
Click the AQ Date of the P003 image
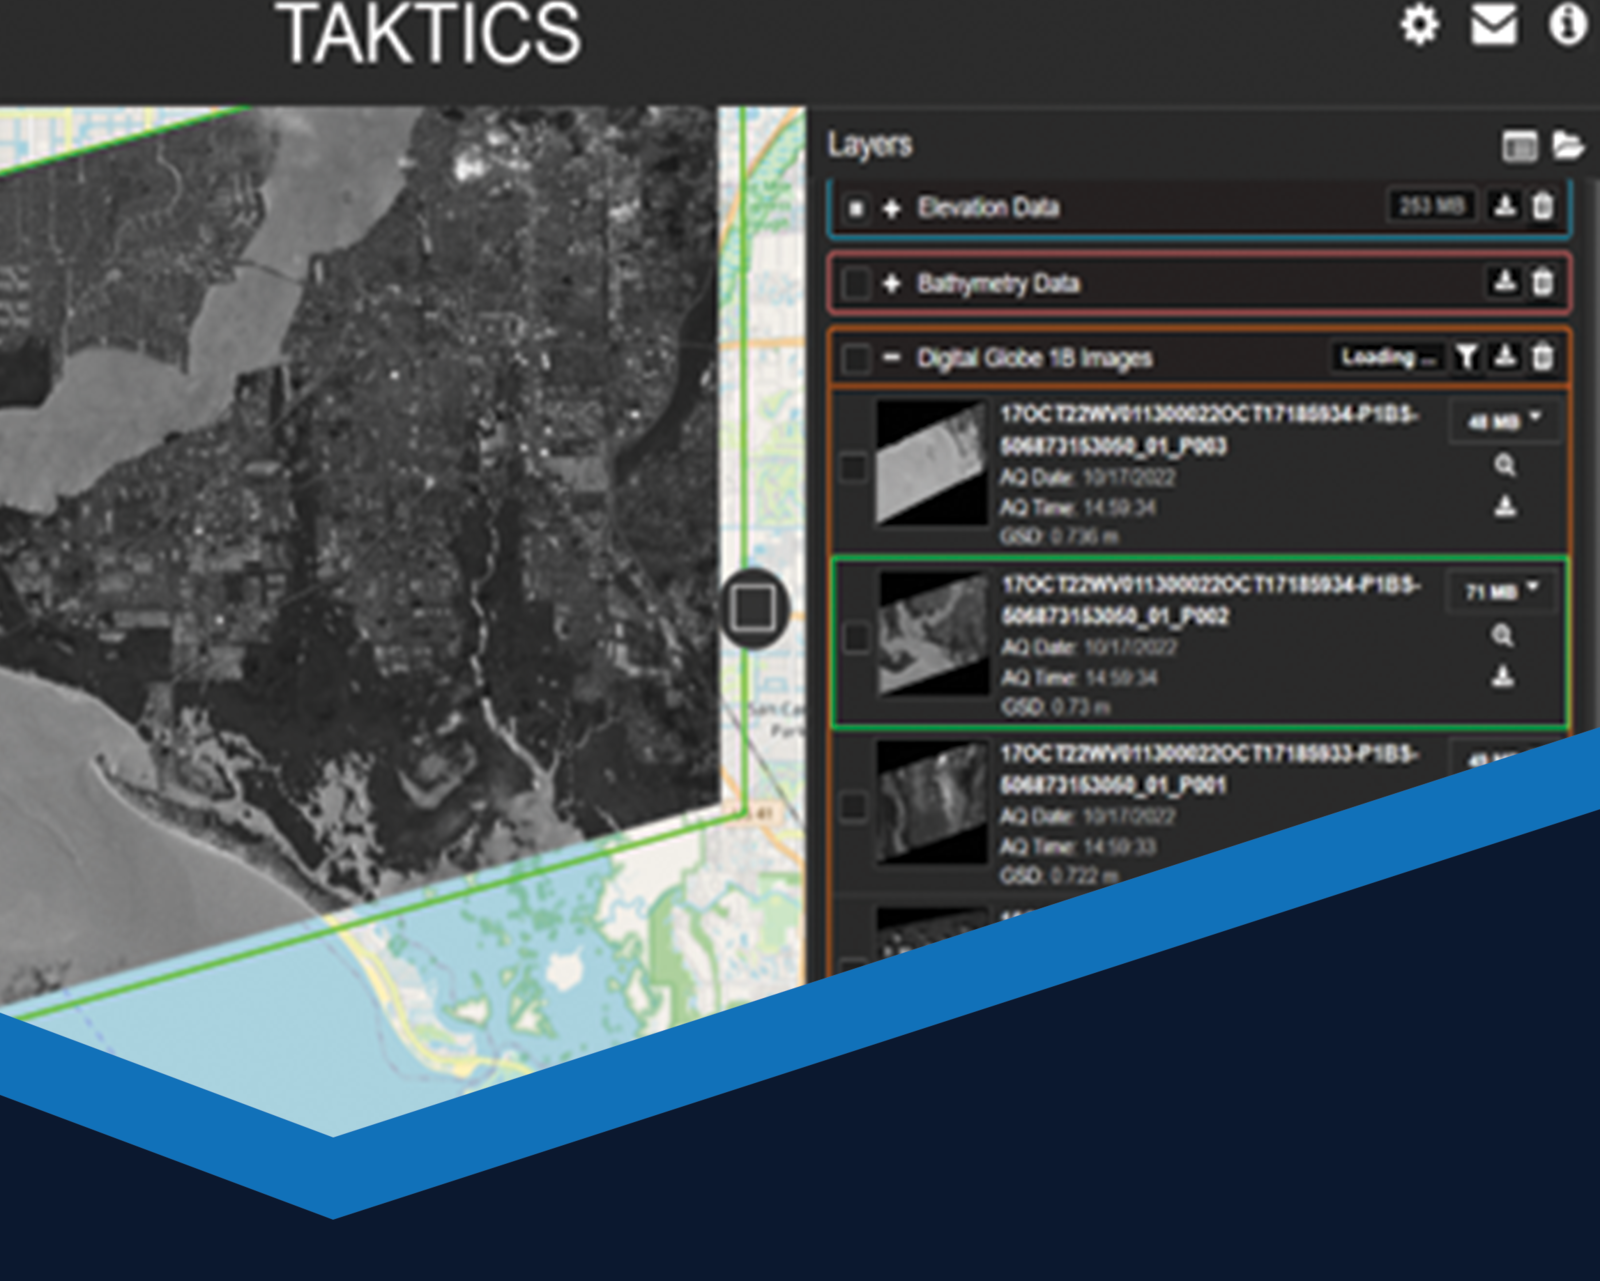1088,477
